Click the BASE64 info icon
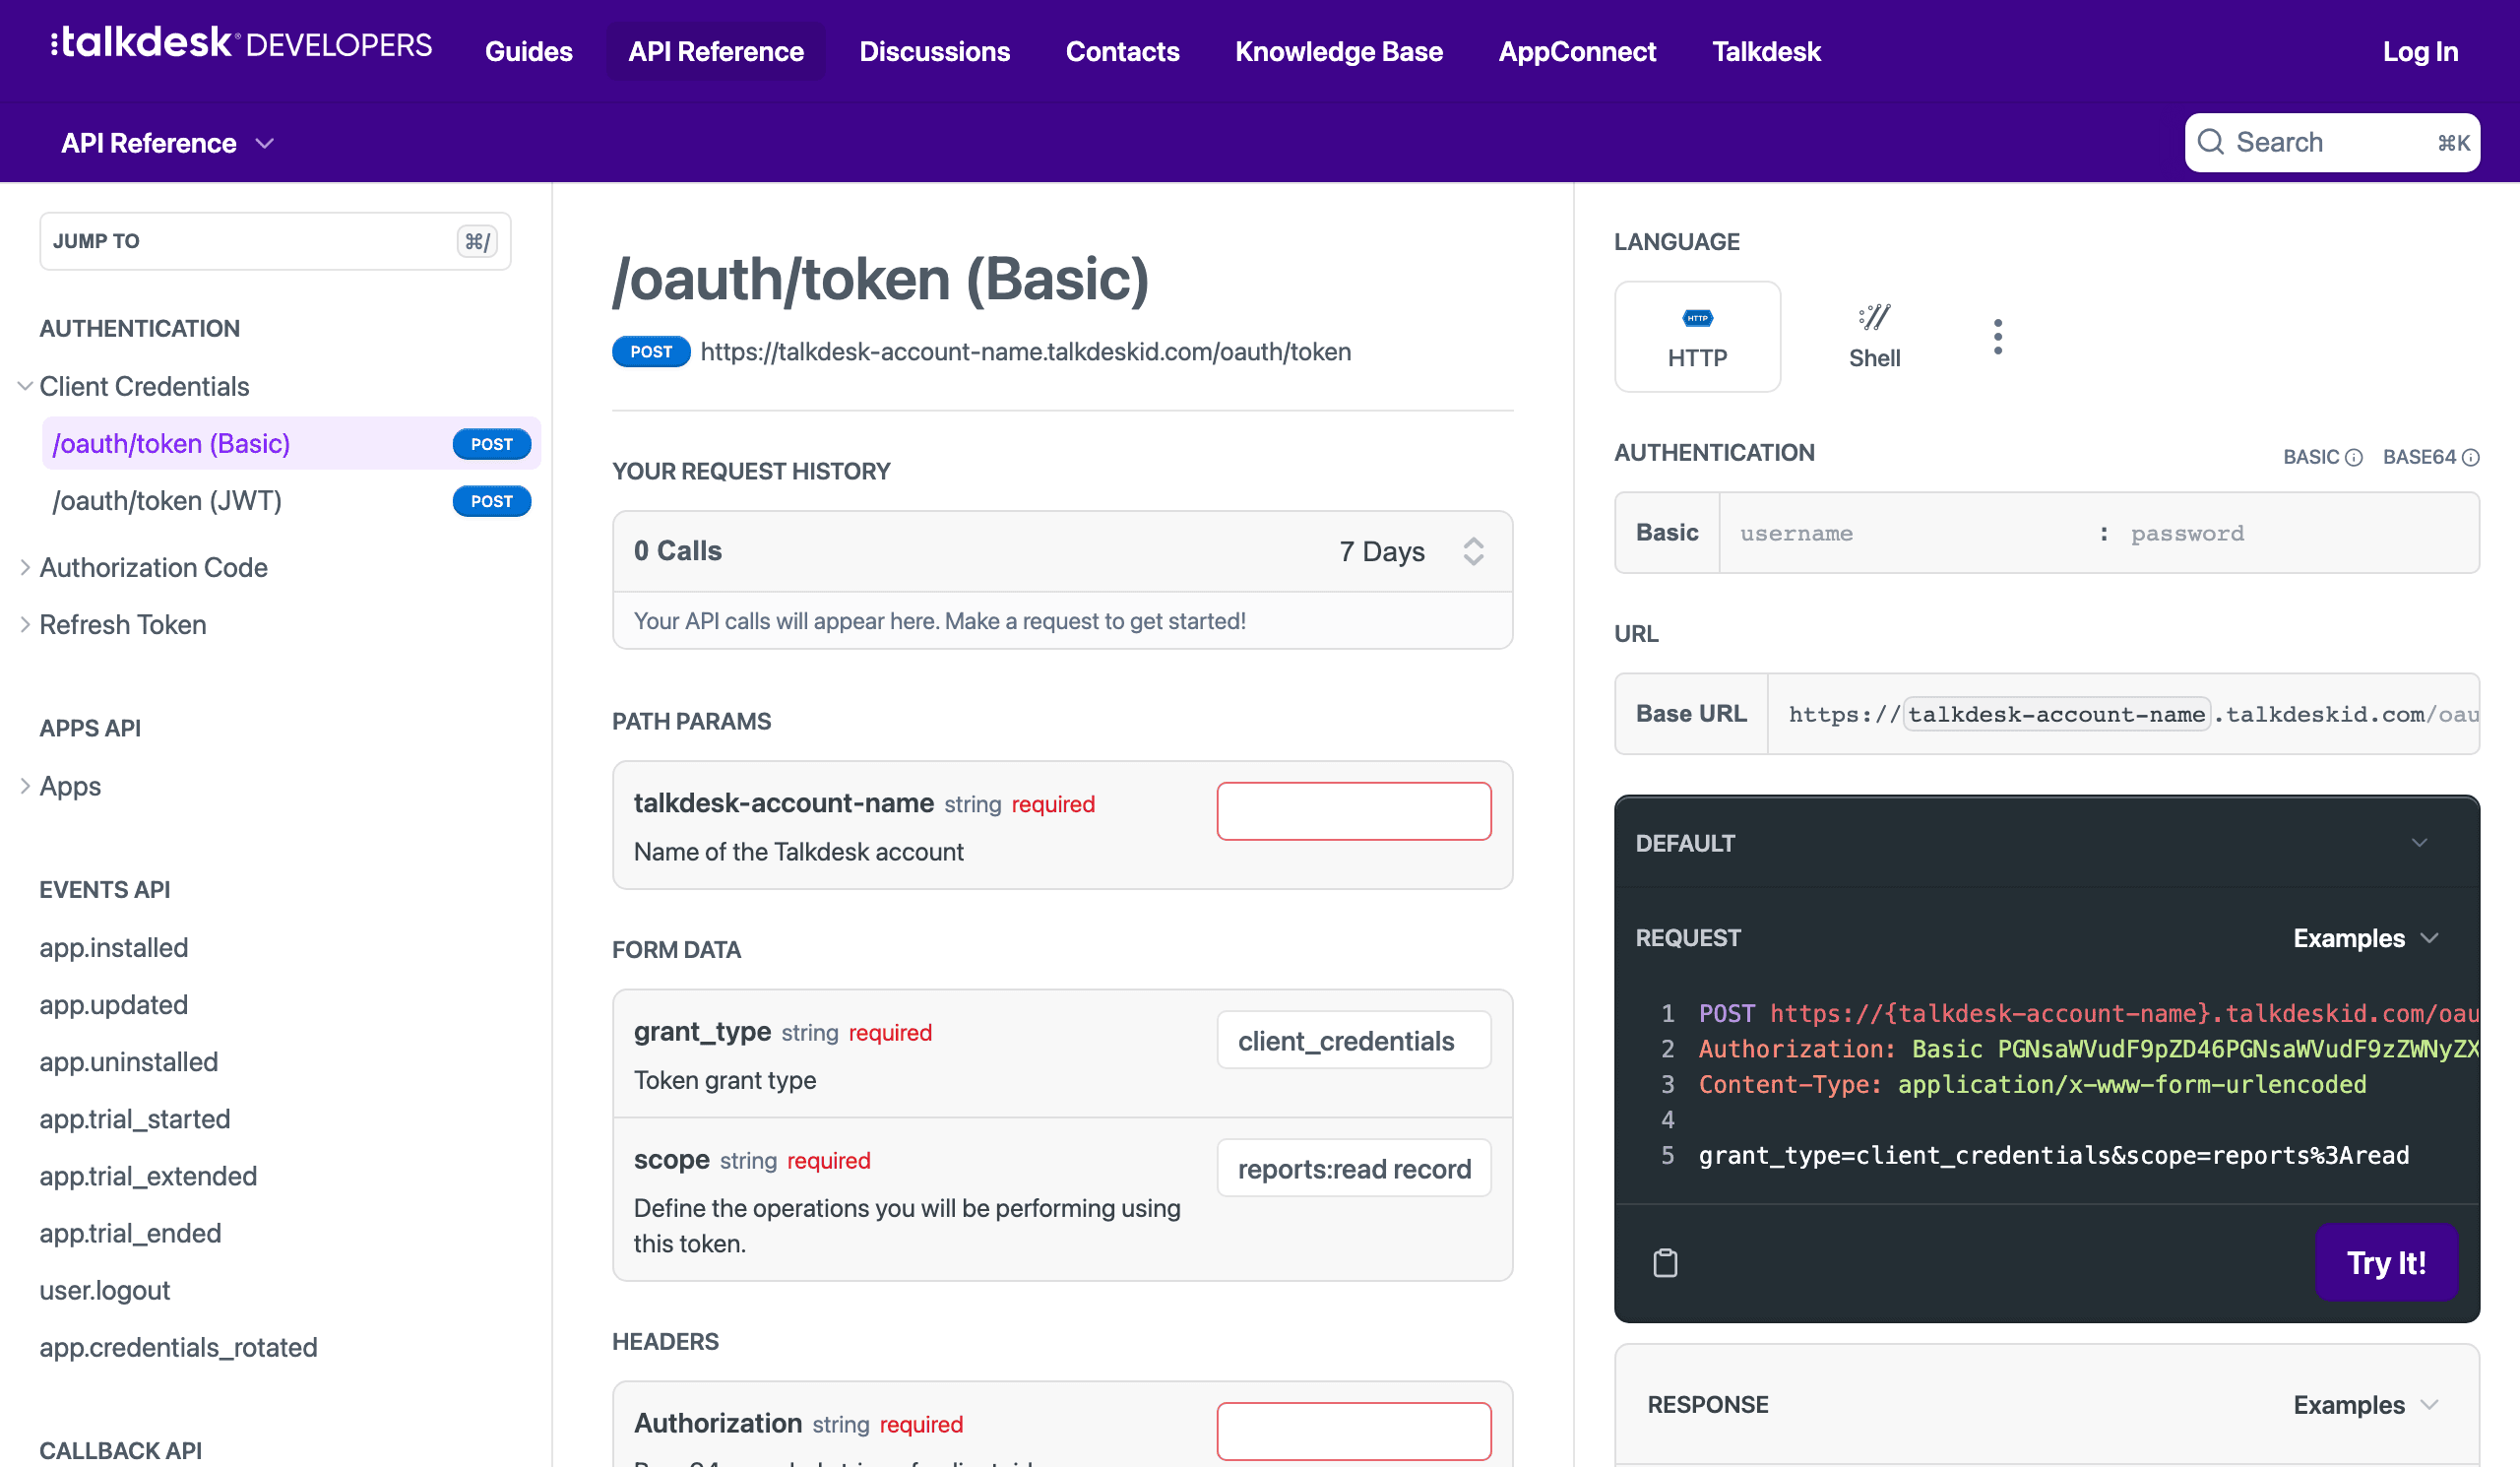The image size is (2520, 1467). pyautogui.click(x=2470, y=458)
